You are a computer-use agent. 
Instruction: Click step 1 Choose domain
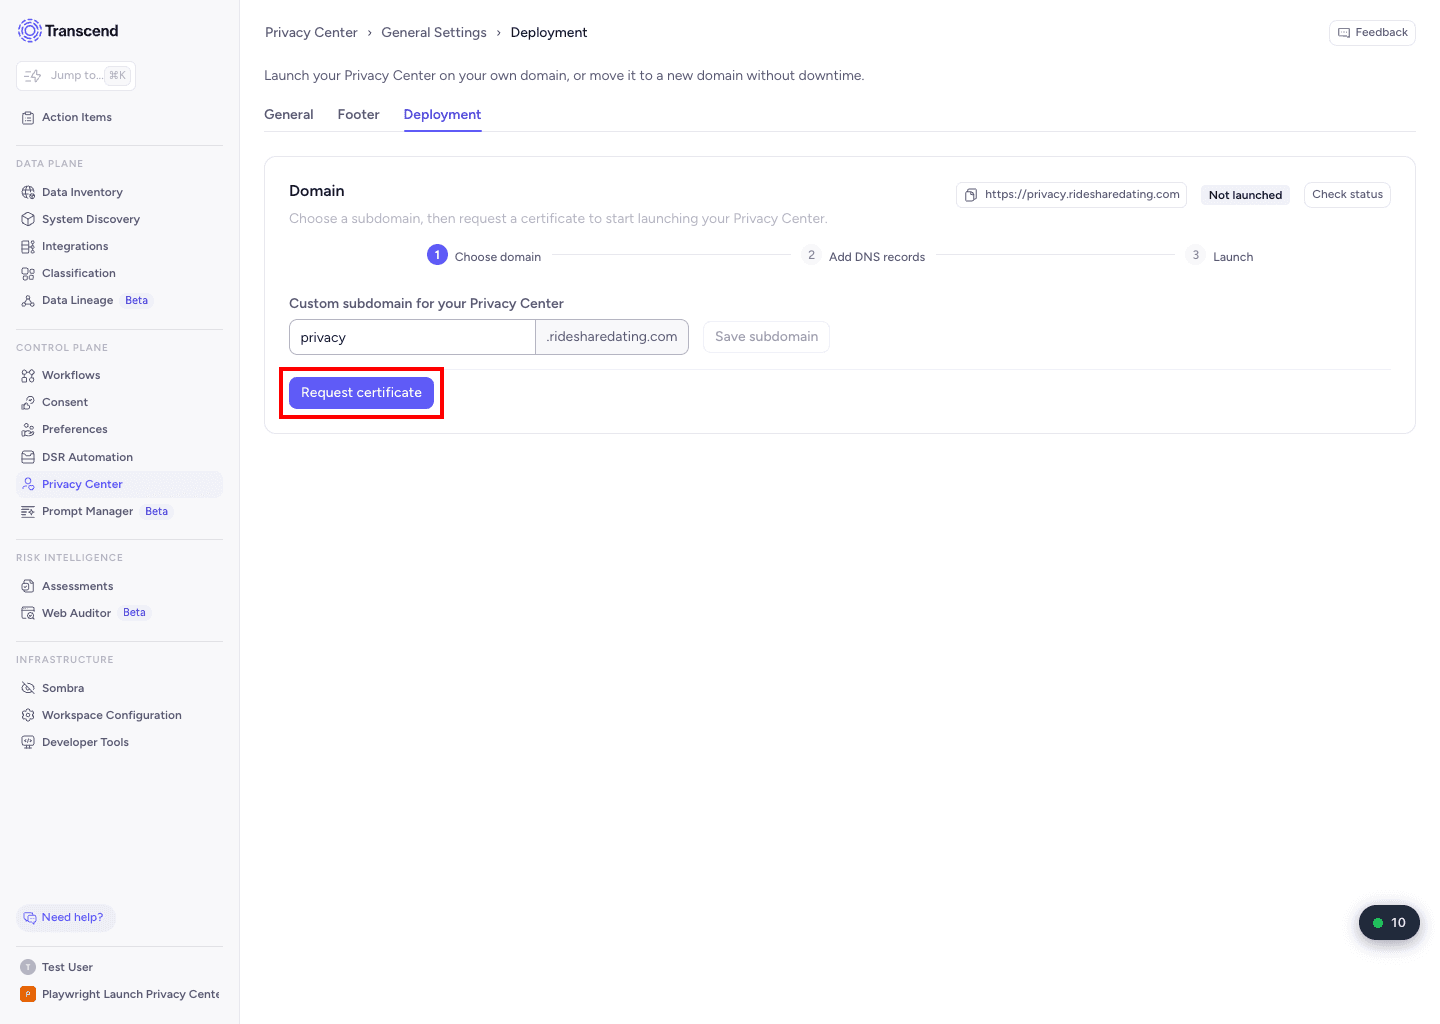pos(484,256)
